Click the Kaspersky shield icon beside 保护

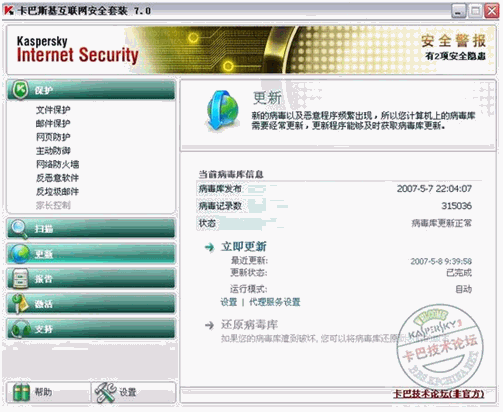point(20,89)
